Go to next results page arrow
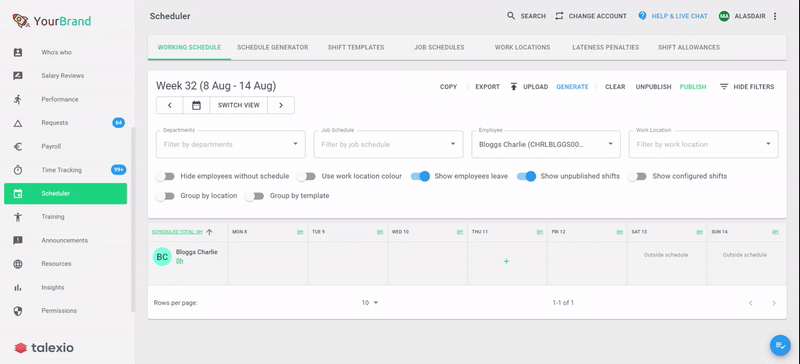800x364 pixels. (x=774, y=303)
